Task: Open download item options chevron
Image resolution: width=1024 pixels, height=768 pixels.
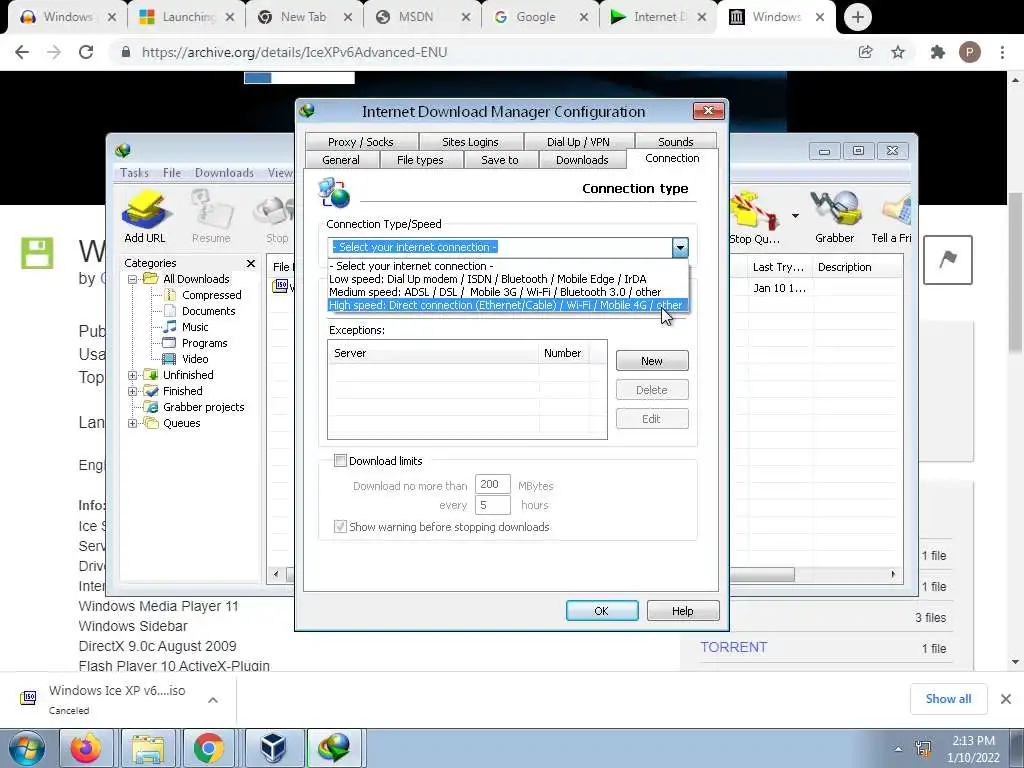Action: click(213, 700)
